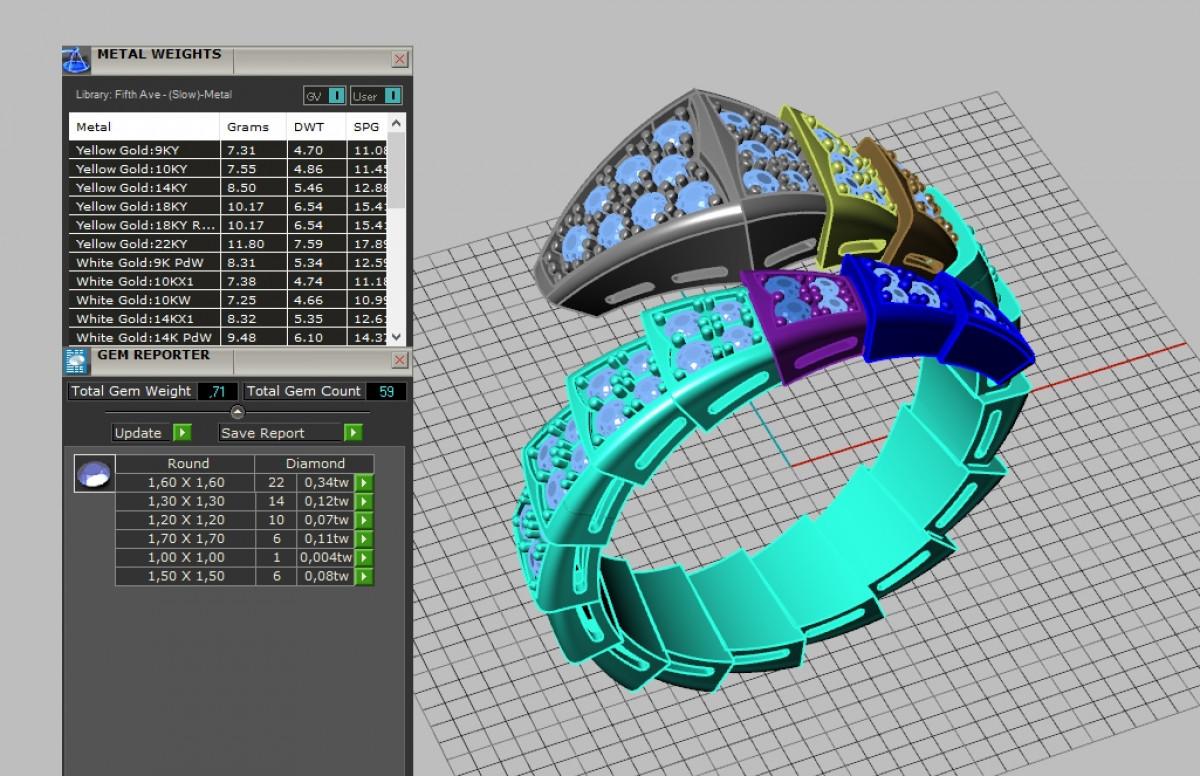The height and width of the screenshot is (776, 1200).
Task: Click green arrow for 1,70 X 1,70 row
Action: tap(364, 539)
